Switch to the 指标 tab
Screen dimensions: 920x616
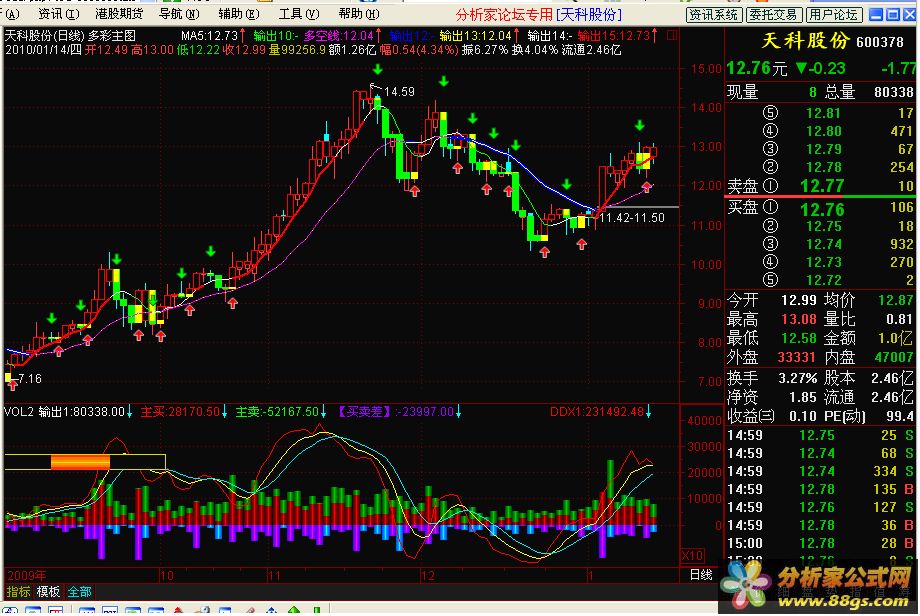coord(18,591)
